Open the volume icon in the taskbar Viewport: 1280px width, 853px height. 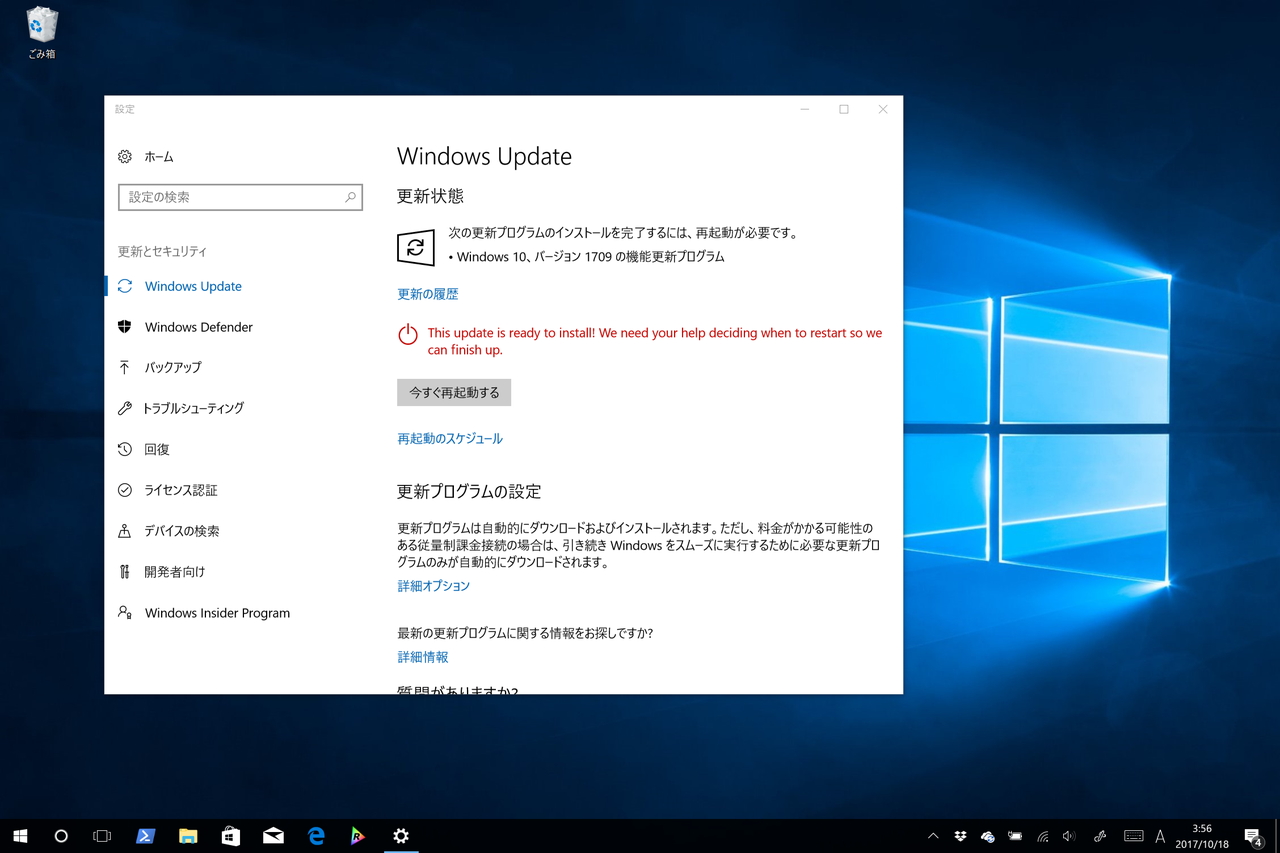(1068, 836)
